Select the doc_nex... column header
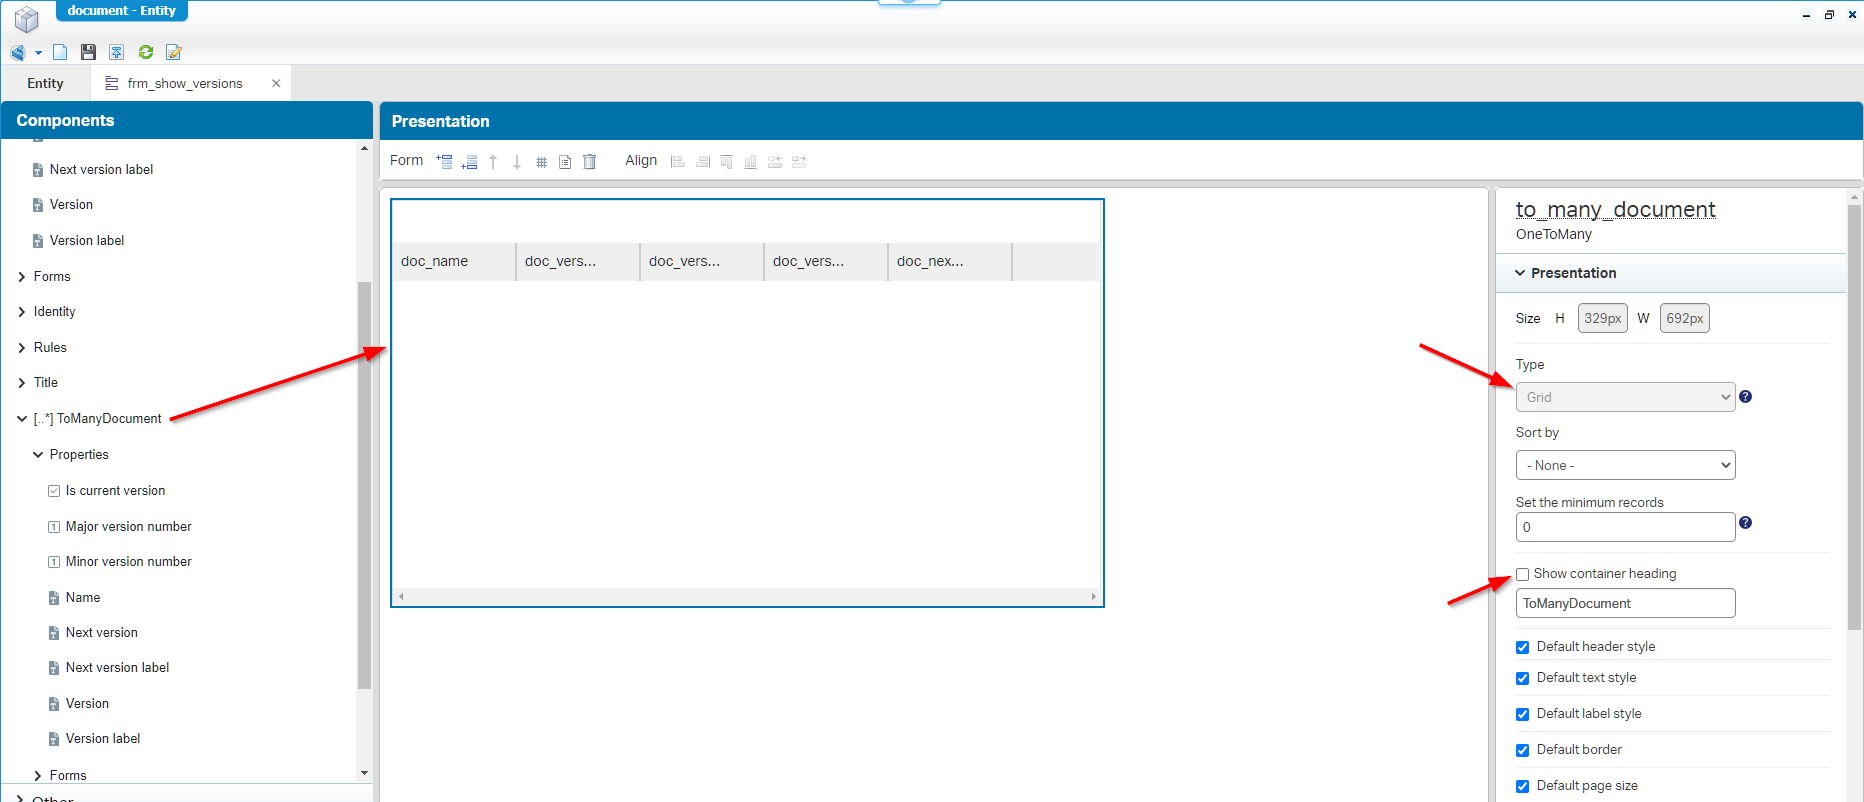 point(950,261)
